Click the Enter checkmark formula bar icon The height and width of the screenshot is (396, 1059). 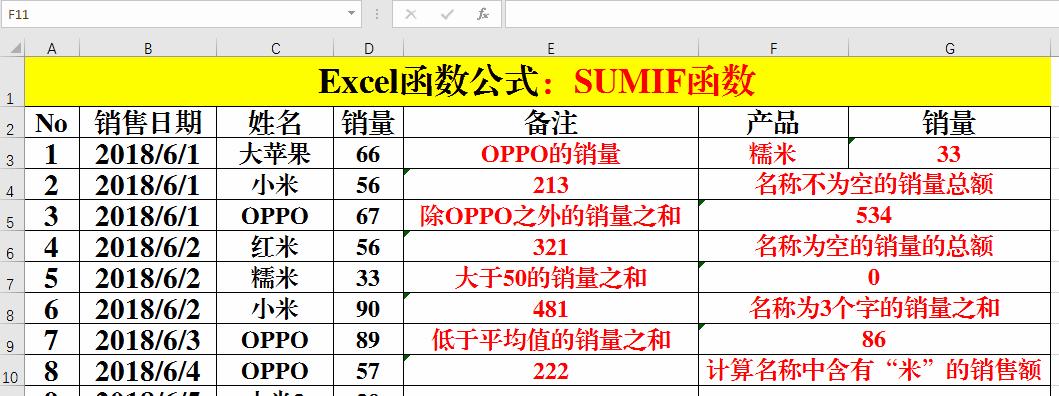point(446,14)
